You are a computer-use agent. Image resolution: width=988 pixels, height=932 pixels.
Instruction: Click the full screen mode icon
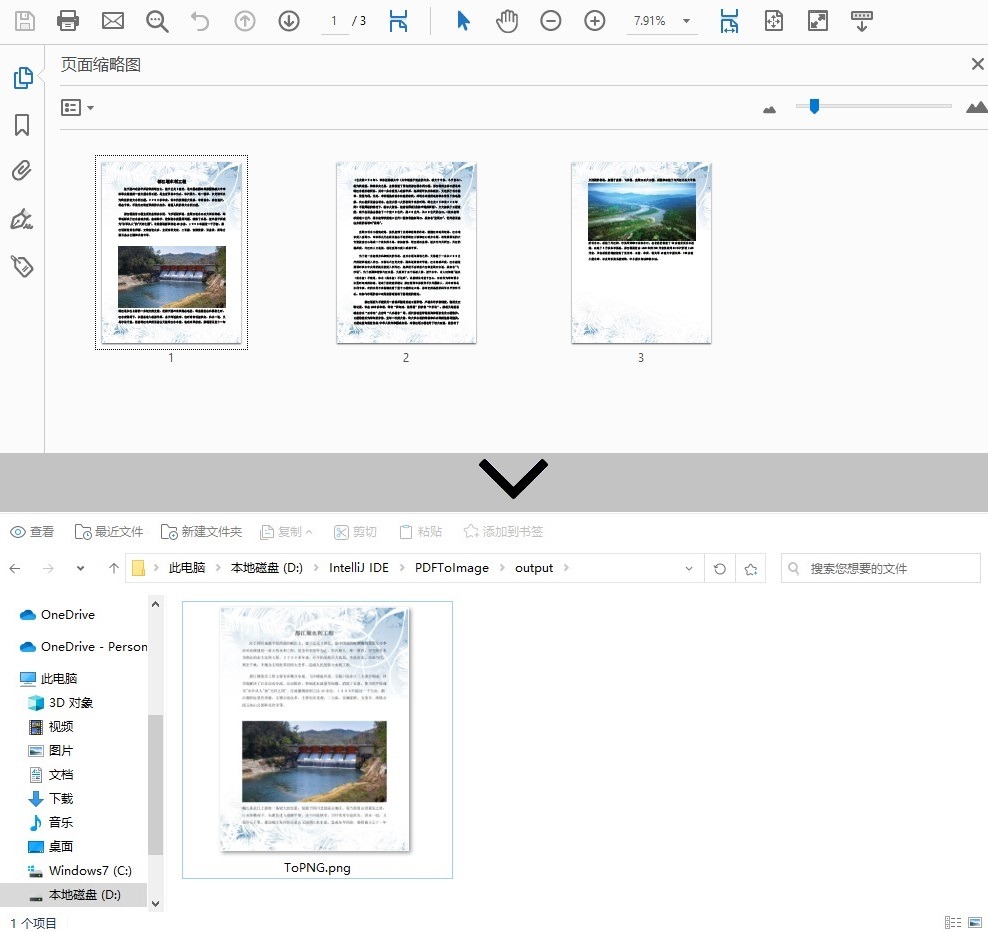(x=818, y=21)
